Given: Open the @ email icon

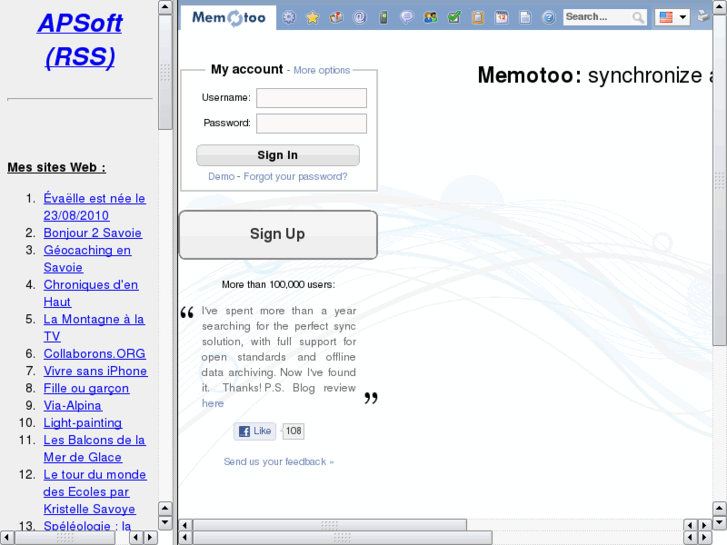Looking at the screenshot, I should 360,18.
